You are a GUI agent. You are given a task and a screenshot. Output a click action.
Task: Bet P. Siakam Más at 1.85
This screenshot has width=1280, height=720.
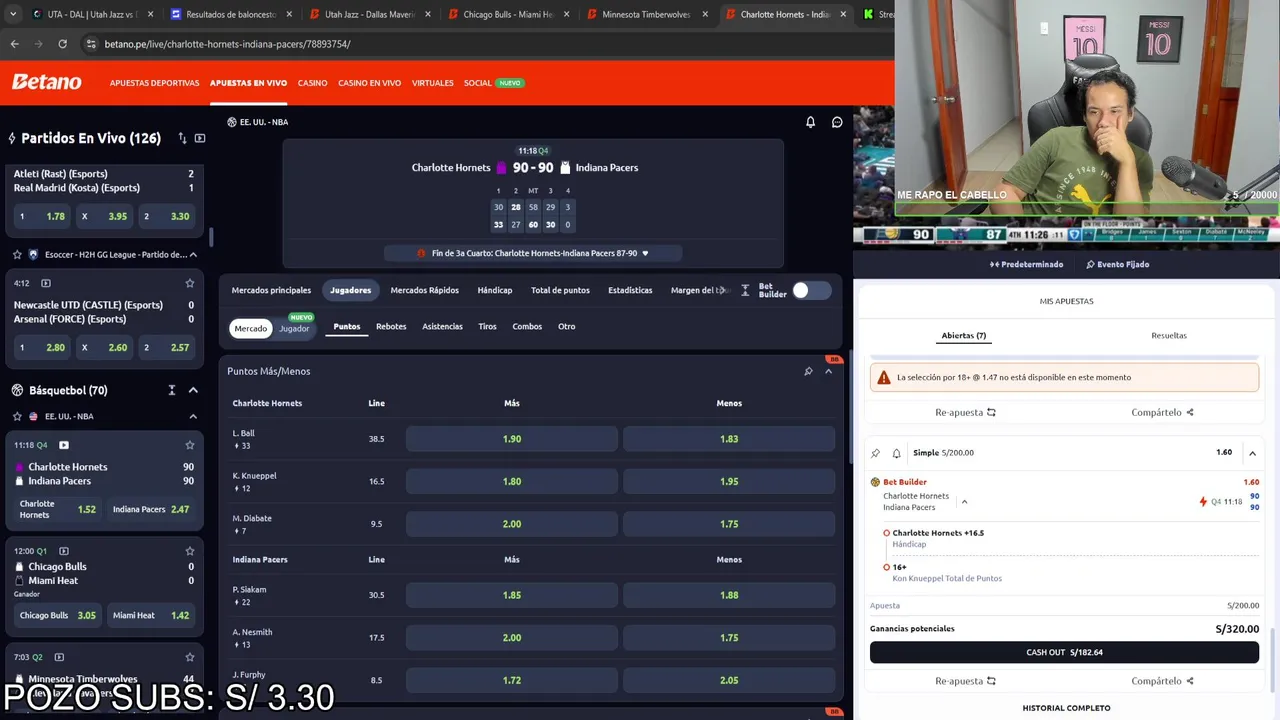point(512,595)
